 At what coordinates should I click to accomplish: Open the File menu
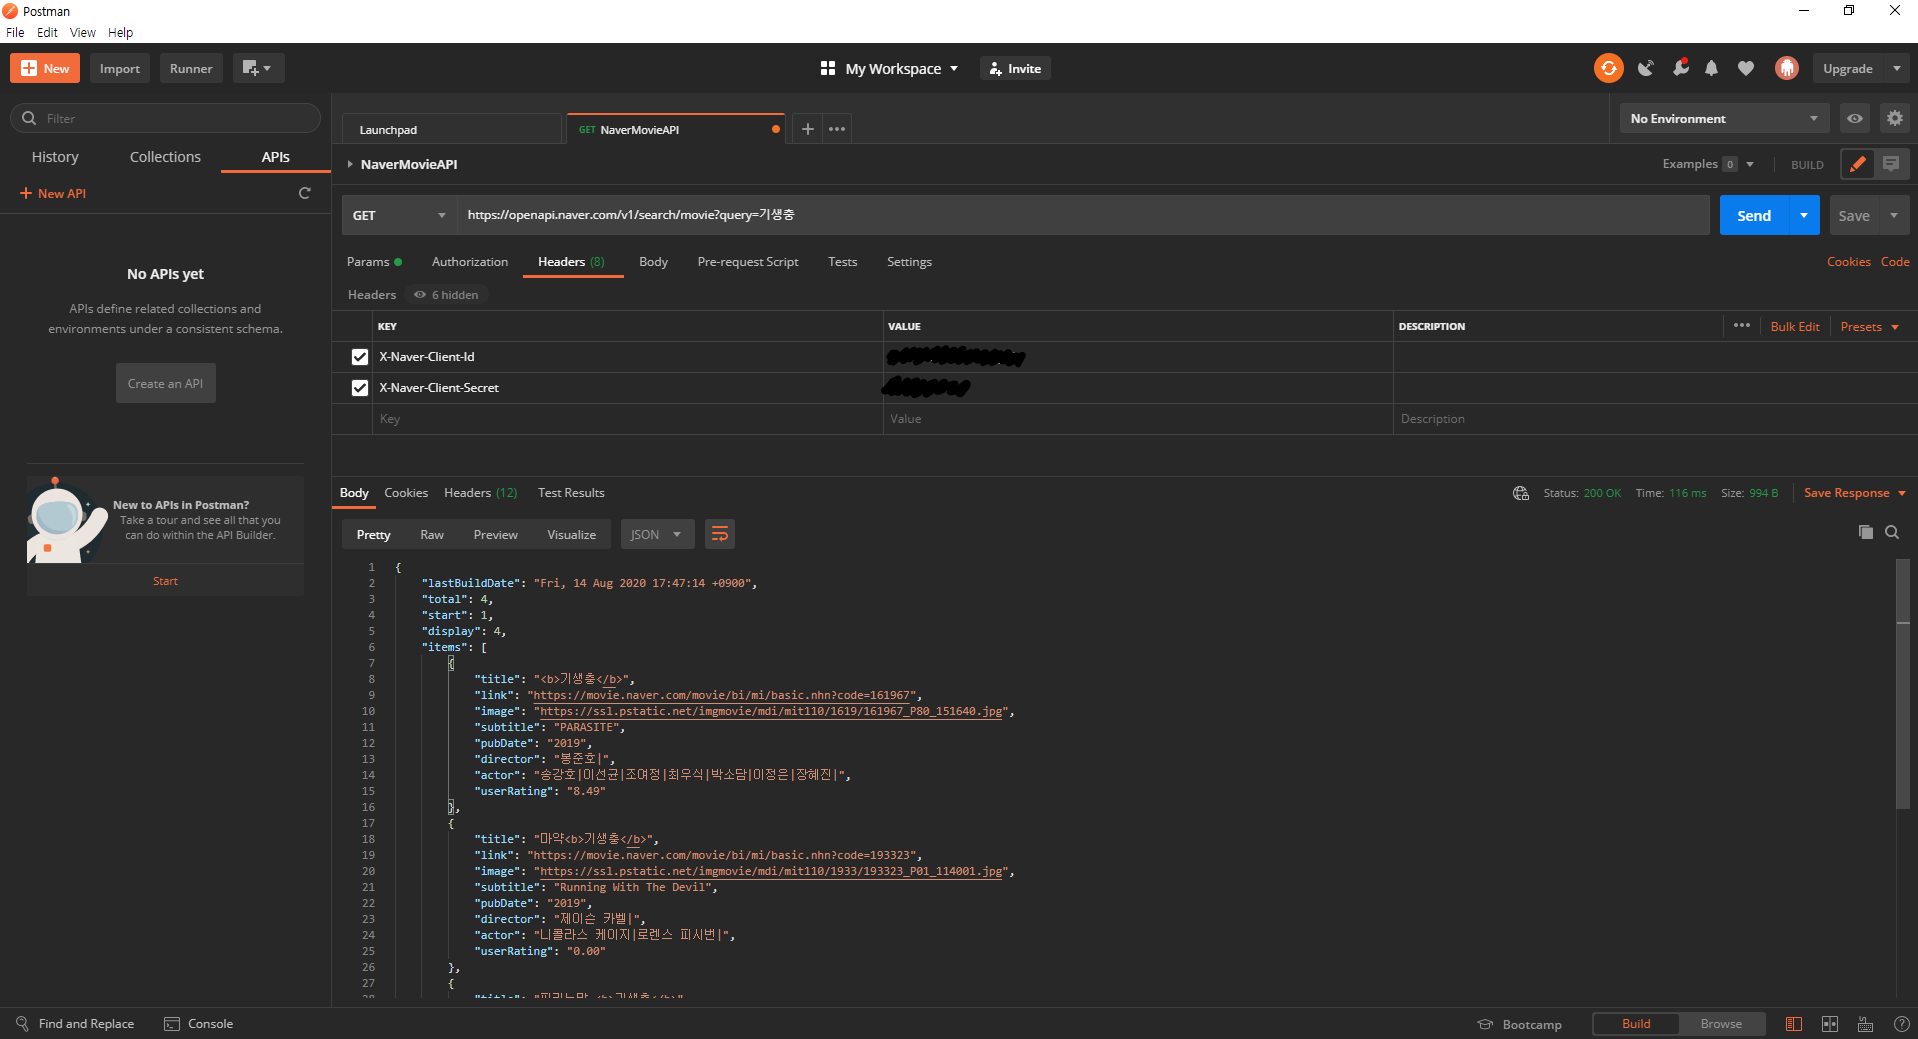[x=15, y=32]
